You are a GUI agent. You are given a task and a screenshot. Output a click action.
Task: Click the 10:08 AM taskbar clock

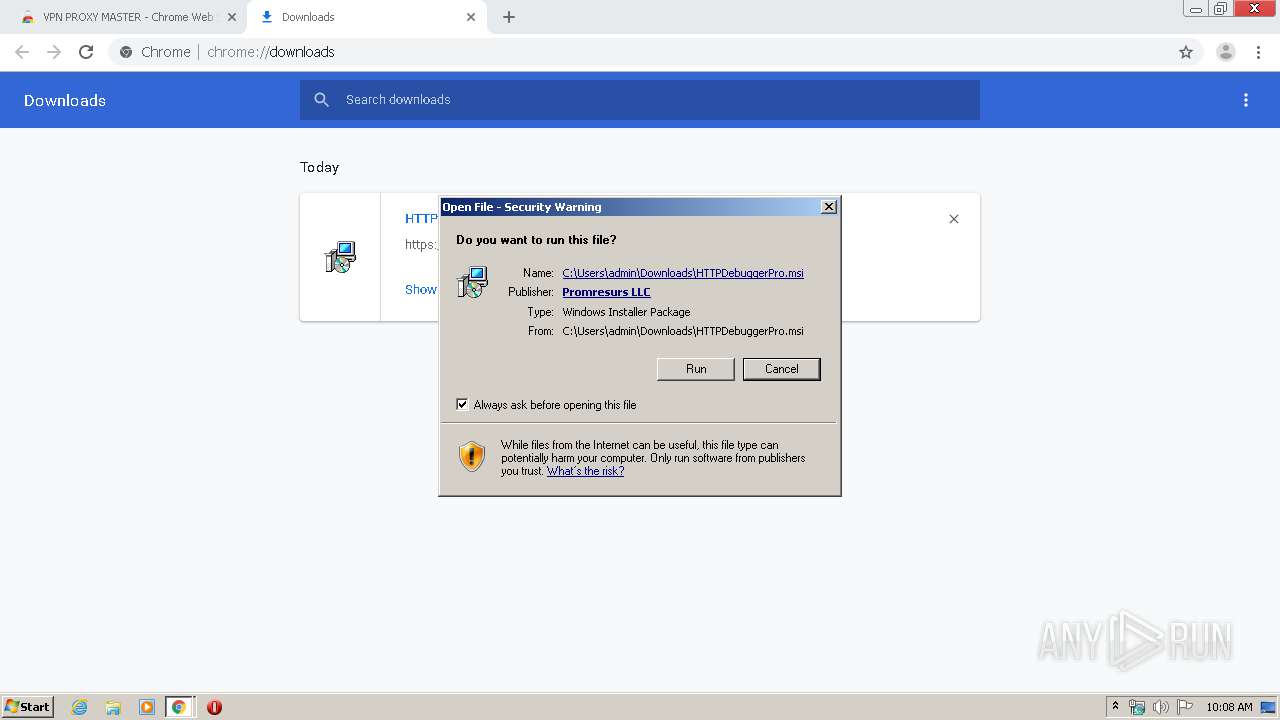coord(1229,707)
